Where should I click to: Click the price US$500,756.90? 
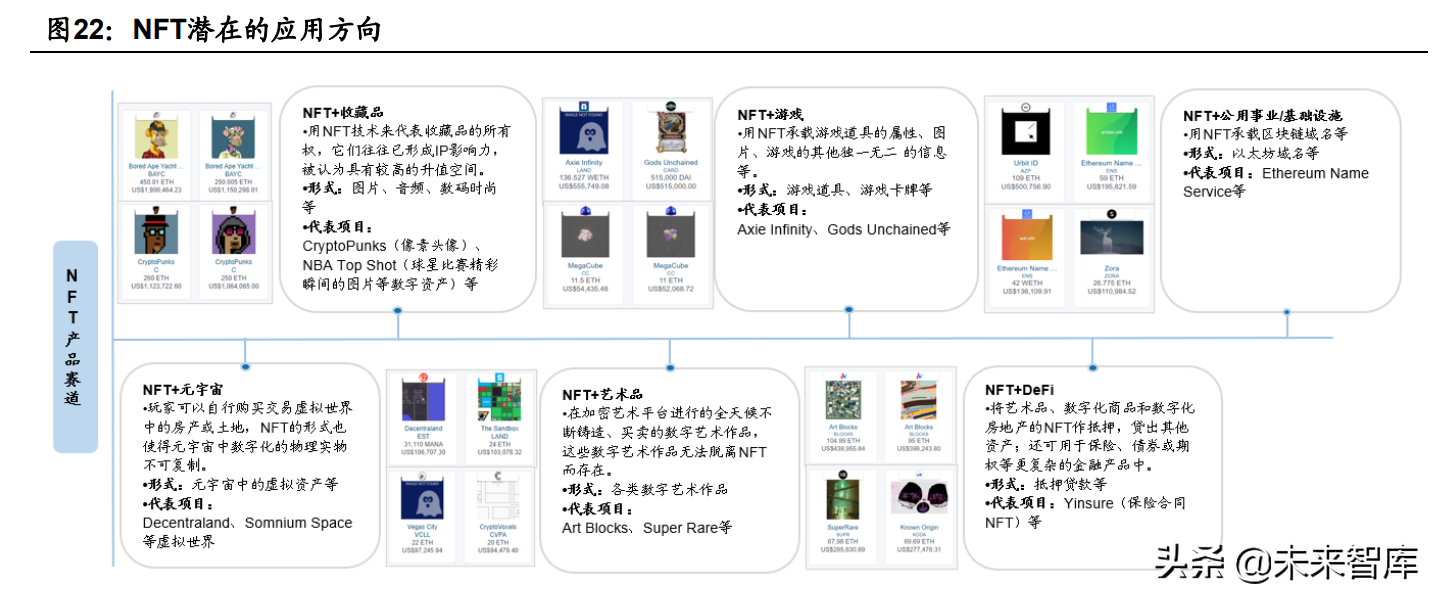[x=1027, y=186]
